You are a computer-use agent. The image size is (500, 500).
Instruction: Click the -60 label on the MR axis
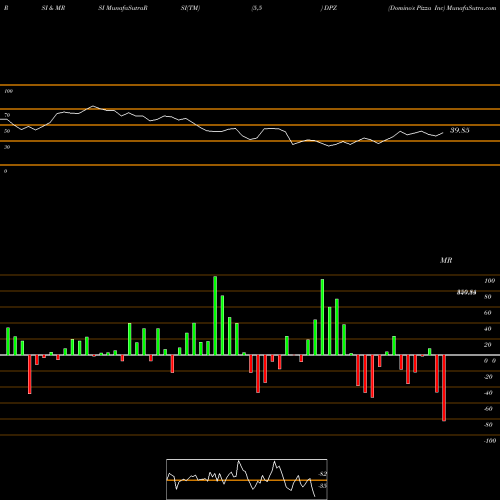(488, 409)
